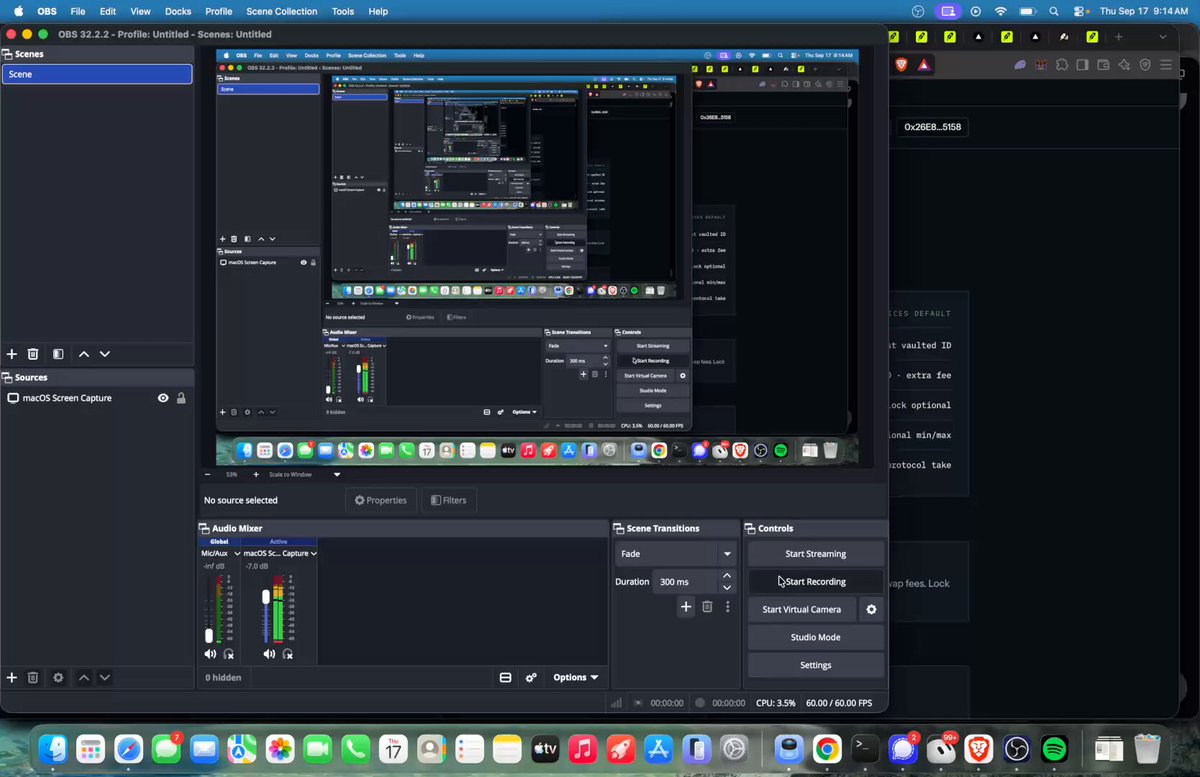Toggle lock on macOS Screen Capture source
Screen dimensions: 1200x777
coord(181,398)
